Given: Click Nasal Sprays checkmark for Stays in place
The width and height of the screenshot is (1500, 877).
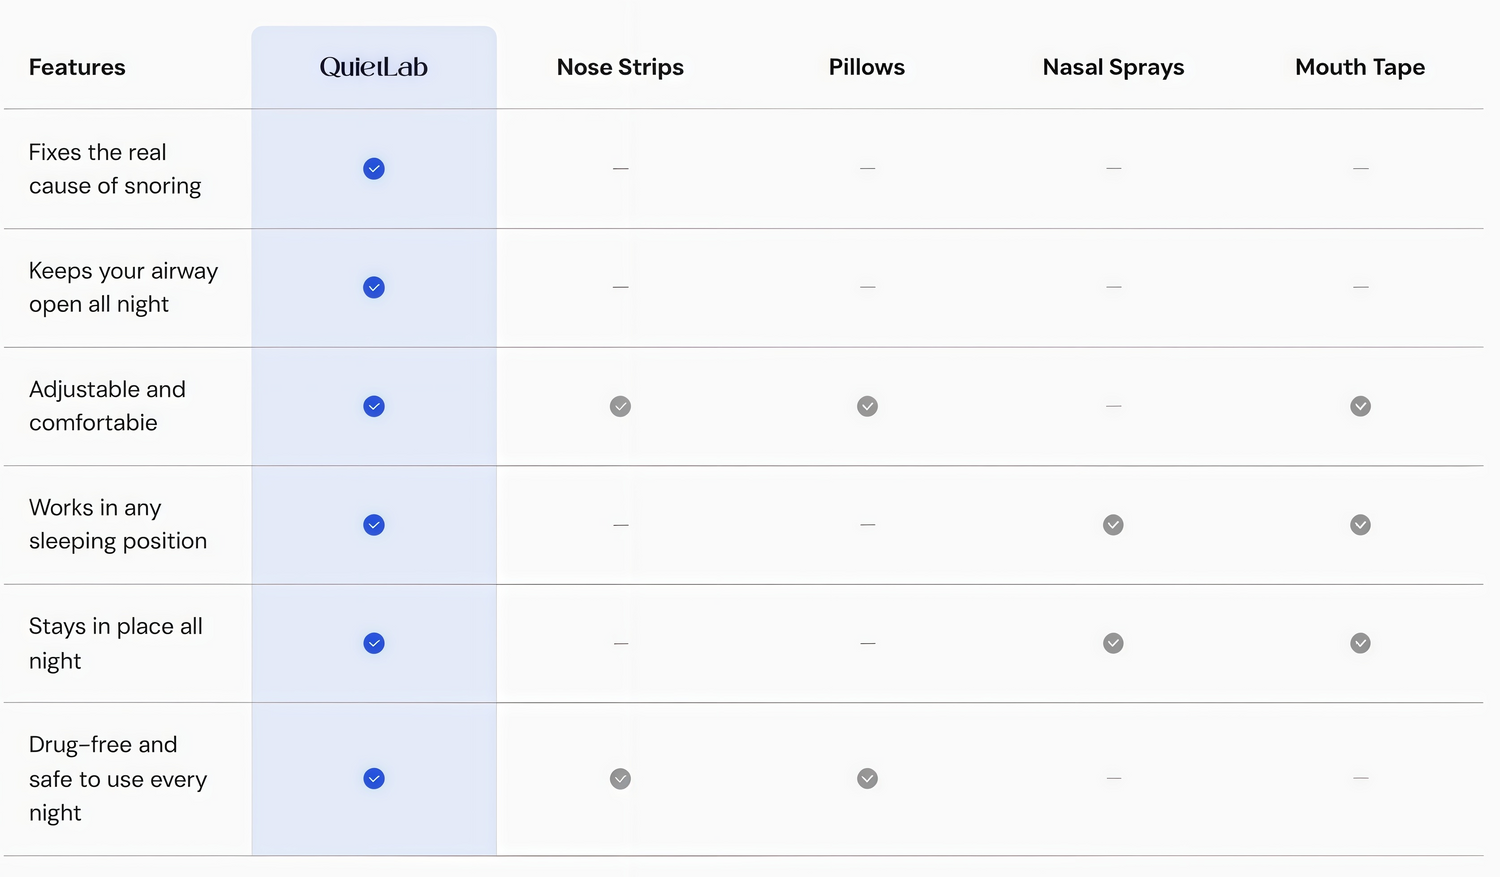Looking at the screenshot, I should point(1113,643).
